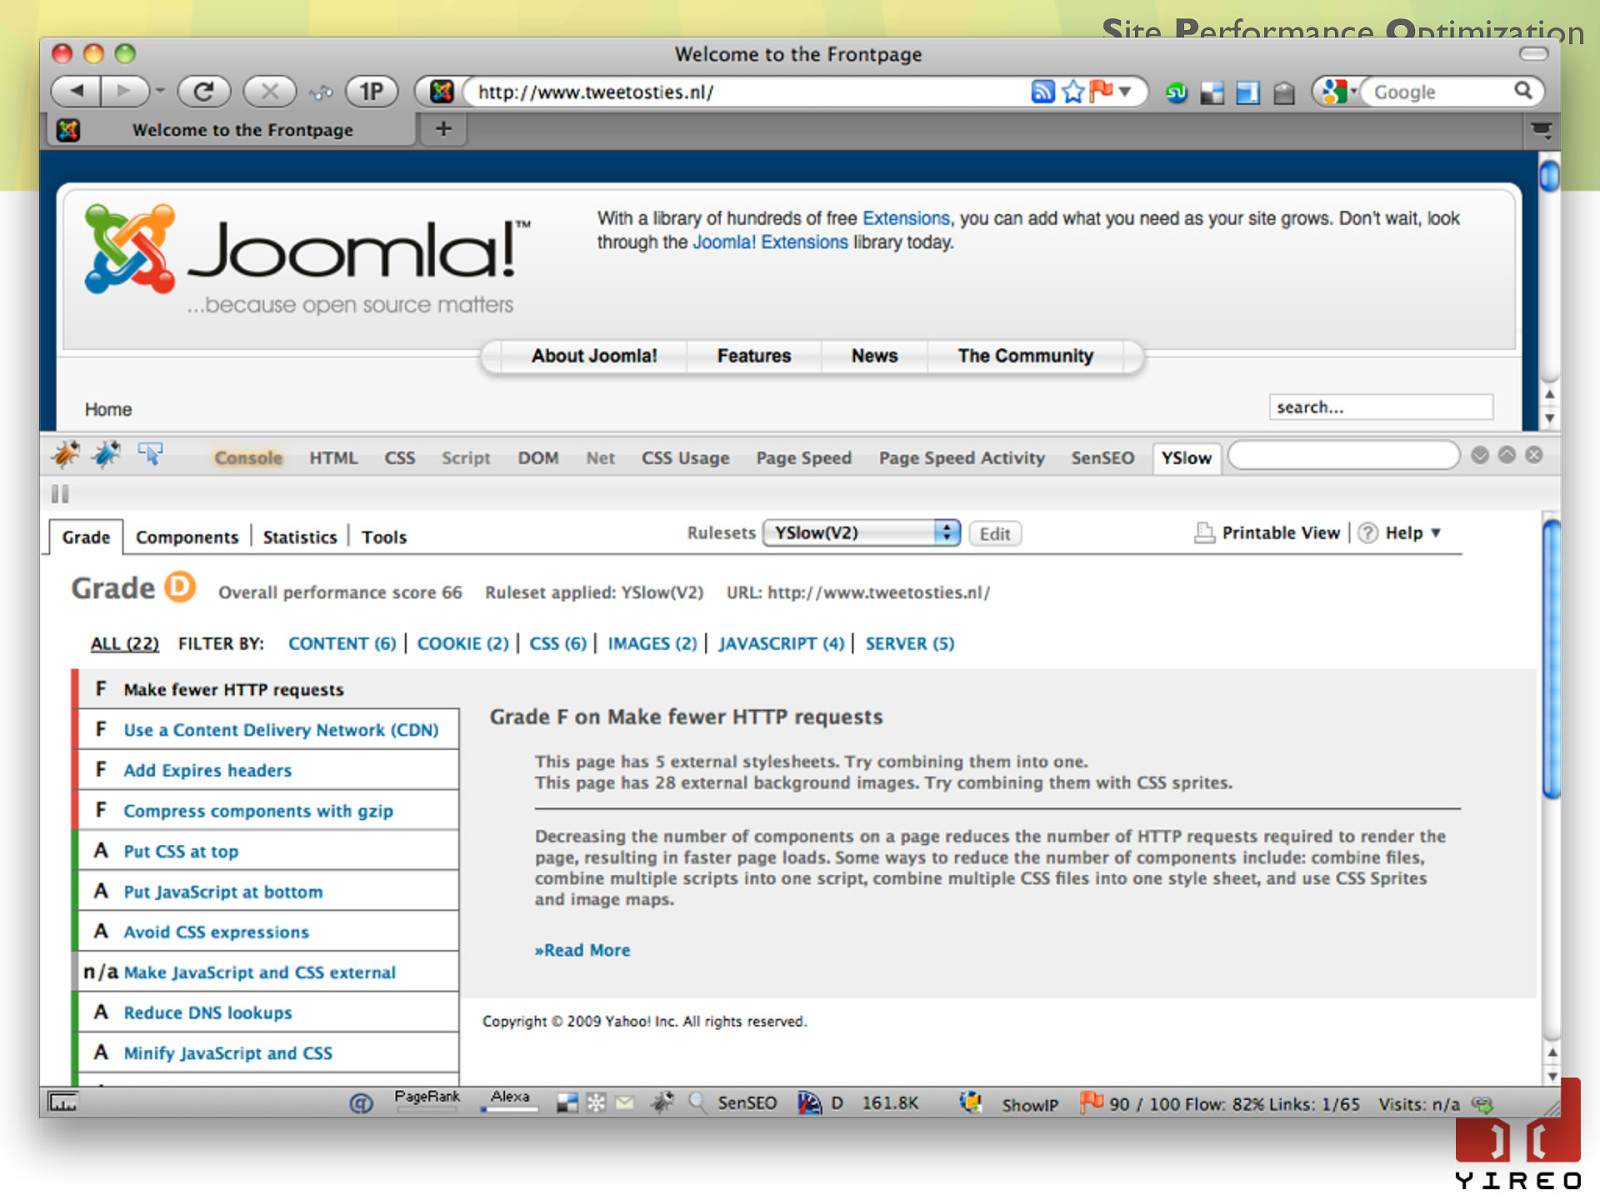Open the Printable View link
This screenshot has height=1200, width=1600.
coord(1268,533)
